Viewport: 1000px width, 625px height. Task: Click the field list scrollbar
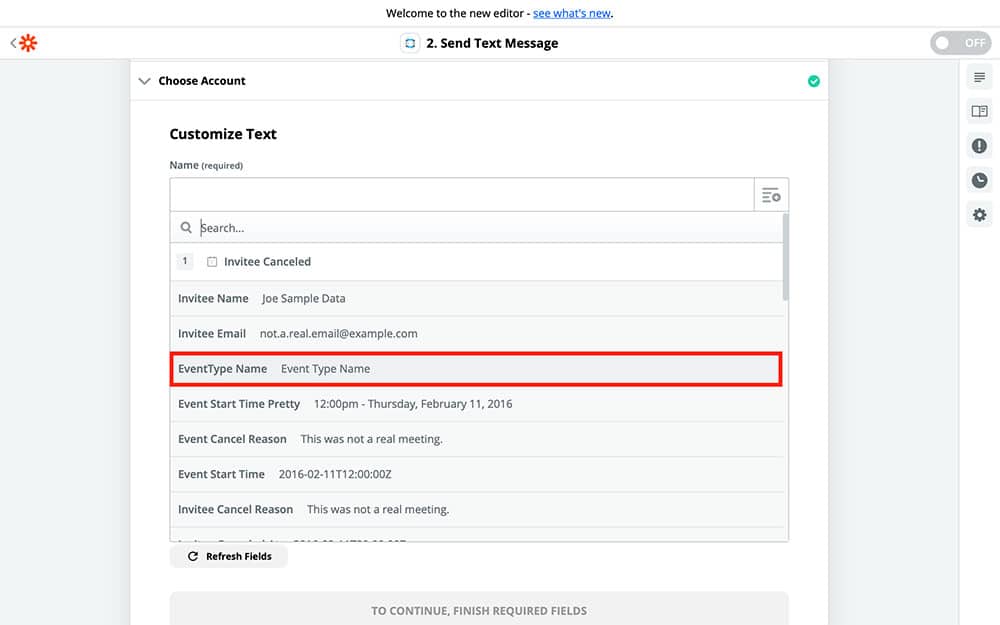(785, 258)
